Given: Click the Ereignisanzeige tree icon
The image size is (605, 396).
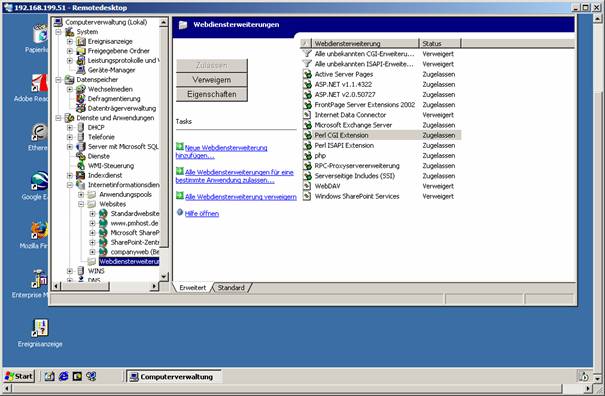Looking at the screenshot, I should [81, 41].
